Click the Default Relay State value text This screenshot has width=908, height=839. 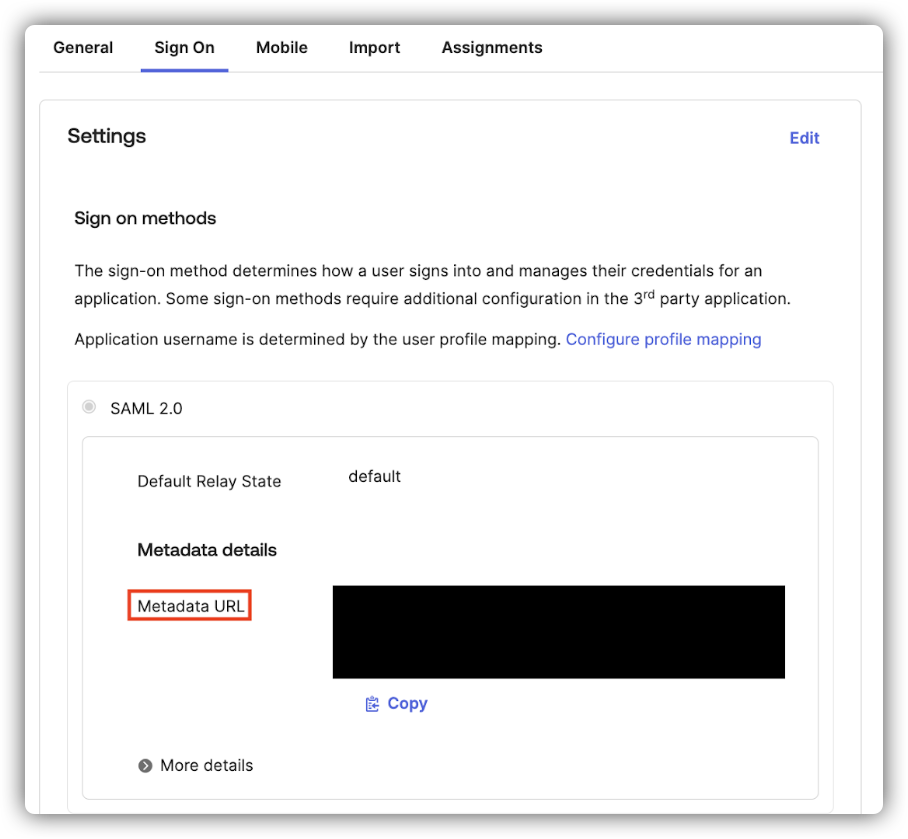(x=374, y=476)
